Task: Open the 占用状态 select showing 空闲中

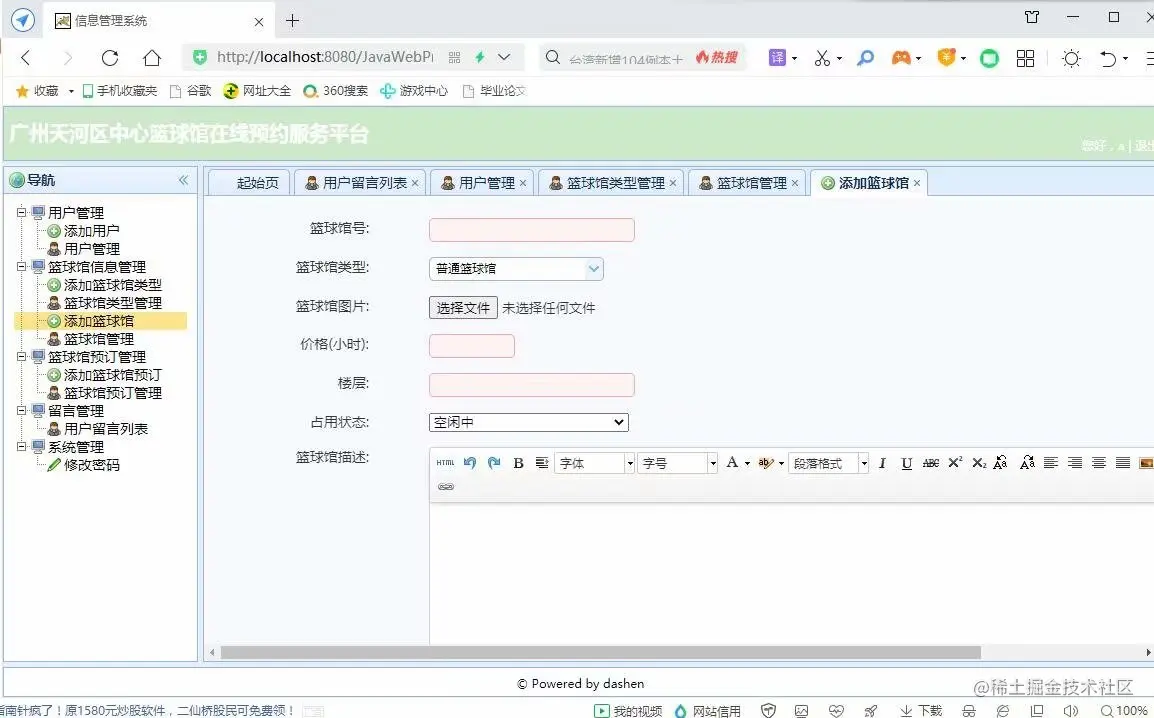Action: click(x=528, y=422)
